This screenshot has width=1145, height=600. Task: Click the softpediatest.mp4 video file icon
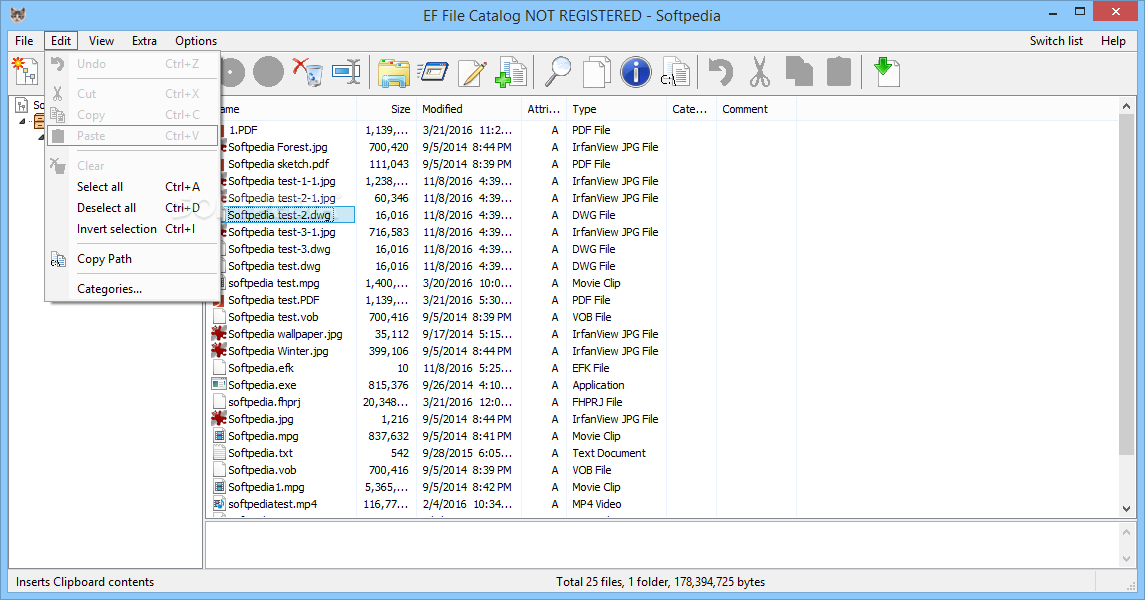[218, 504]
